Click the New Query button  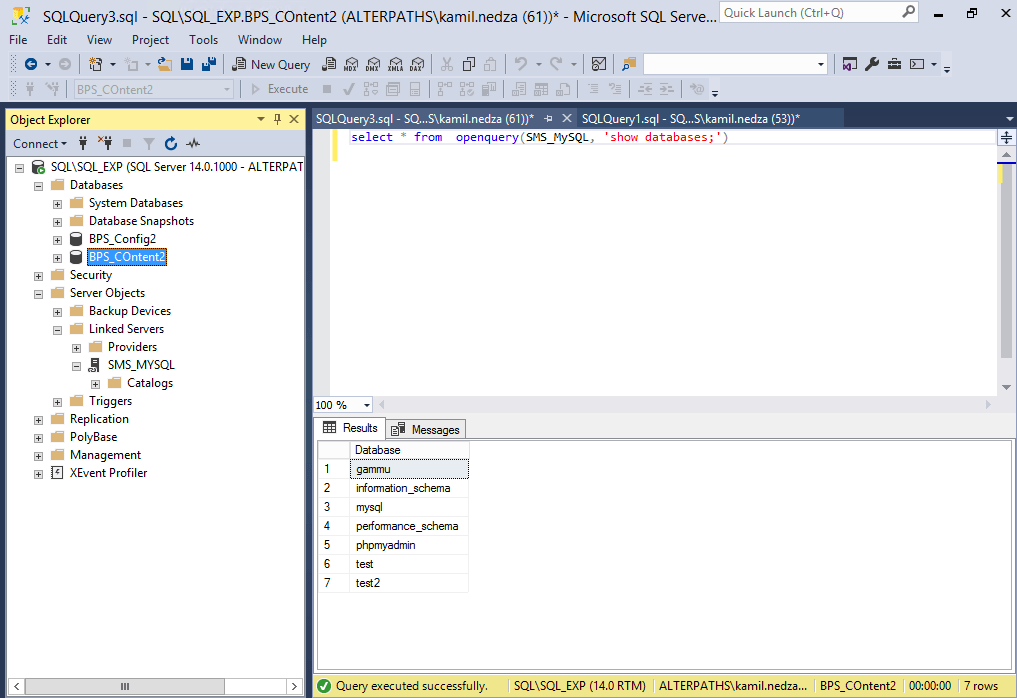(270, 64)
